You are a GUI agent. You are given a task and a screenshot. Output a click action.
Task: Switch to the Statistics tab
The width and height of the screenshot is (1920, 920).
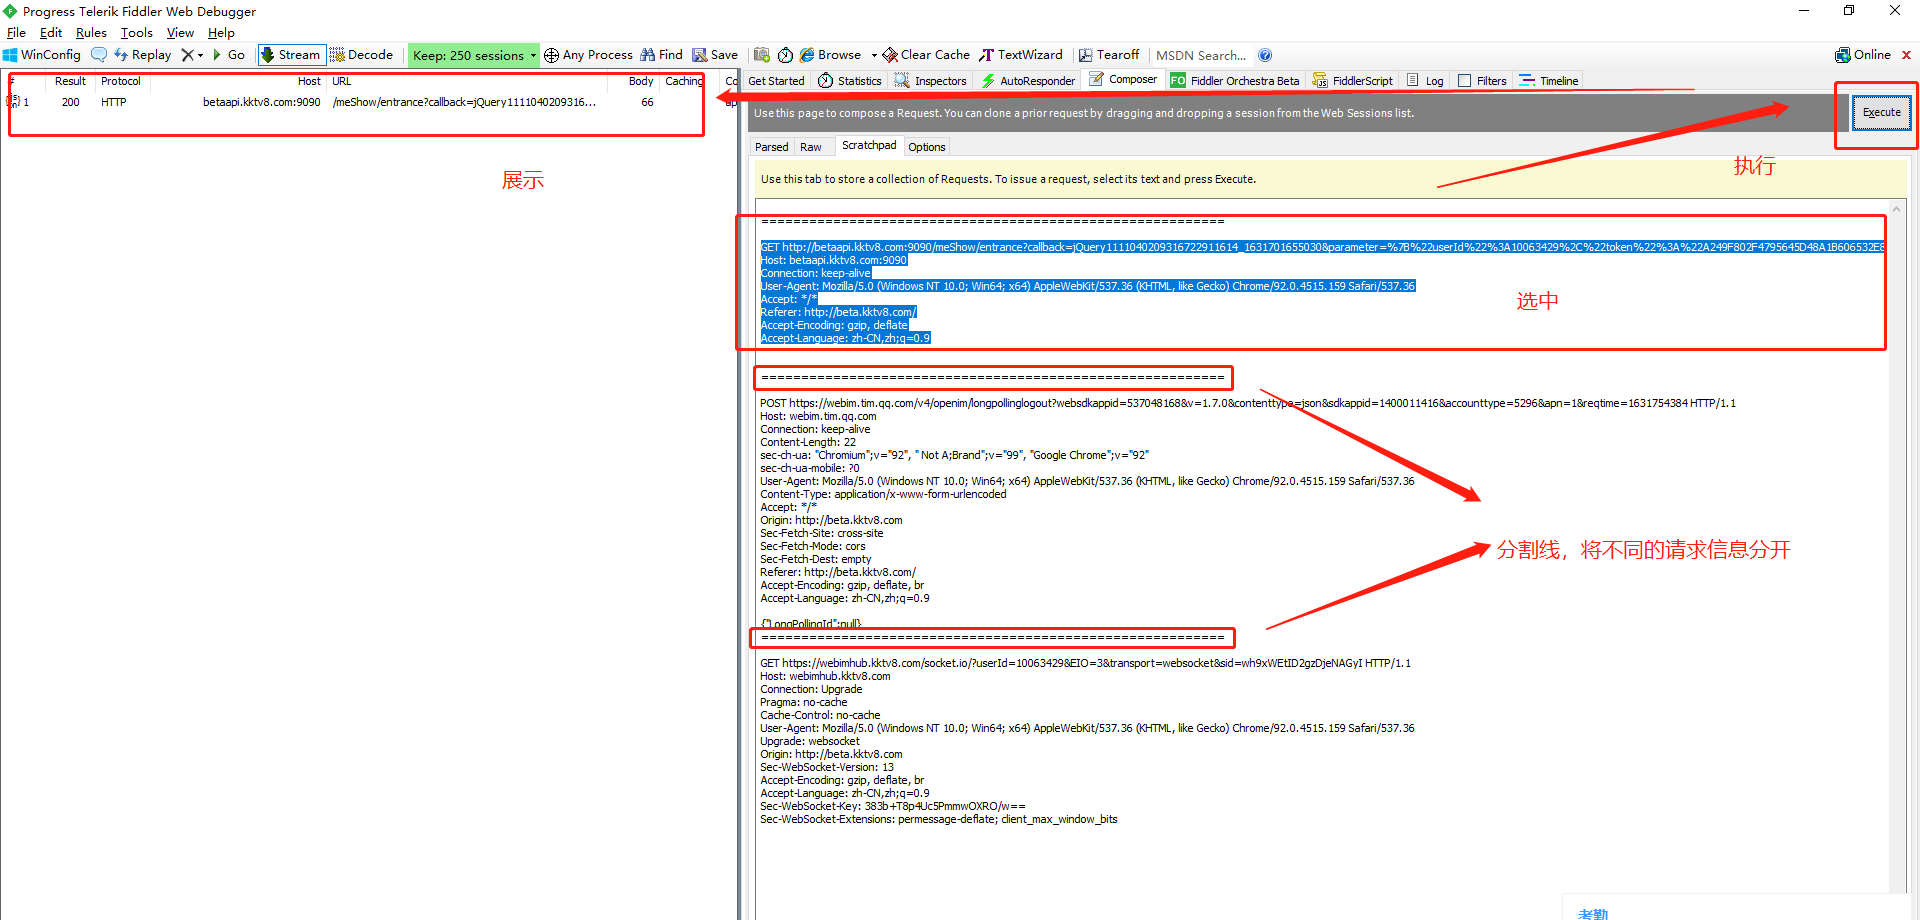850,81
